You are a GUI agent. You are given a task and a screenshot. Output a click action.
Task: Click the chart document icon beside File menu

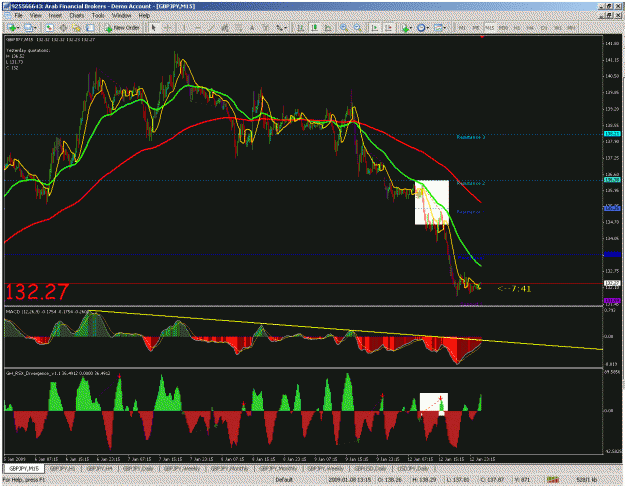tap(8, 16)
